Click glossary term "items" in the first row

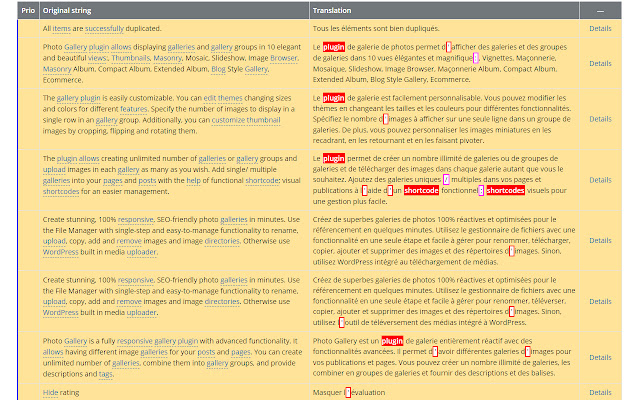click(x=62, y=29)
